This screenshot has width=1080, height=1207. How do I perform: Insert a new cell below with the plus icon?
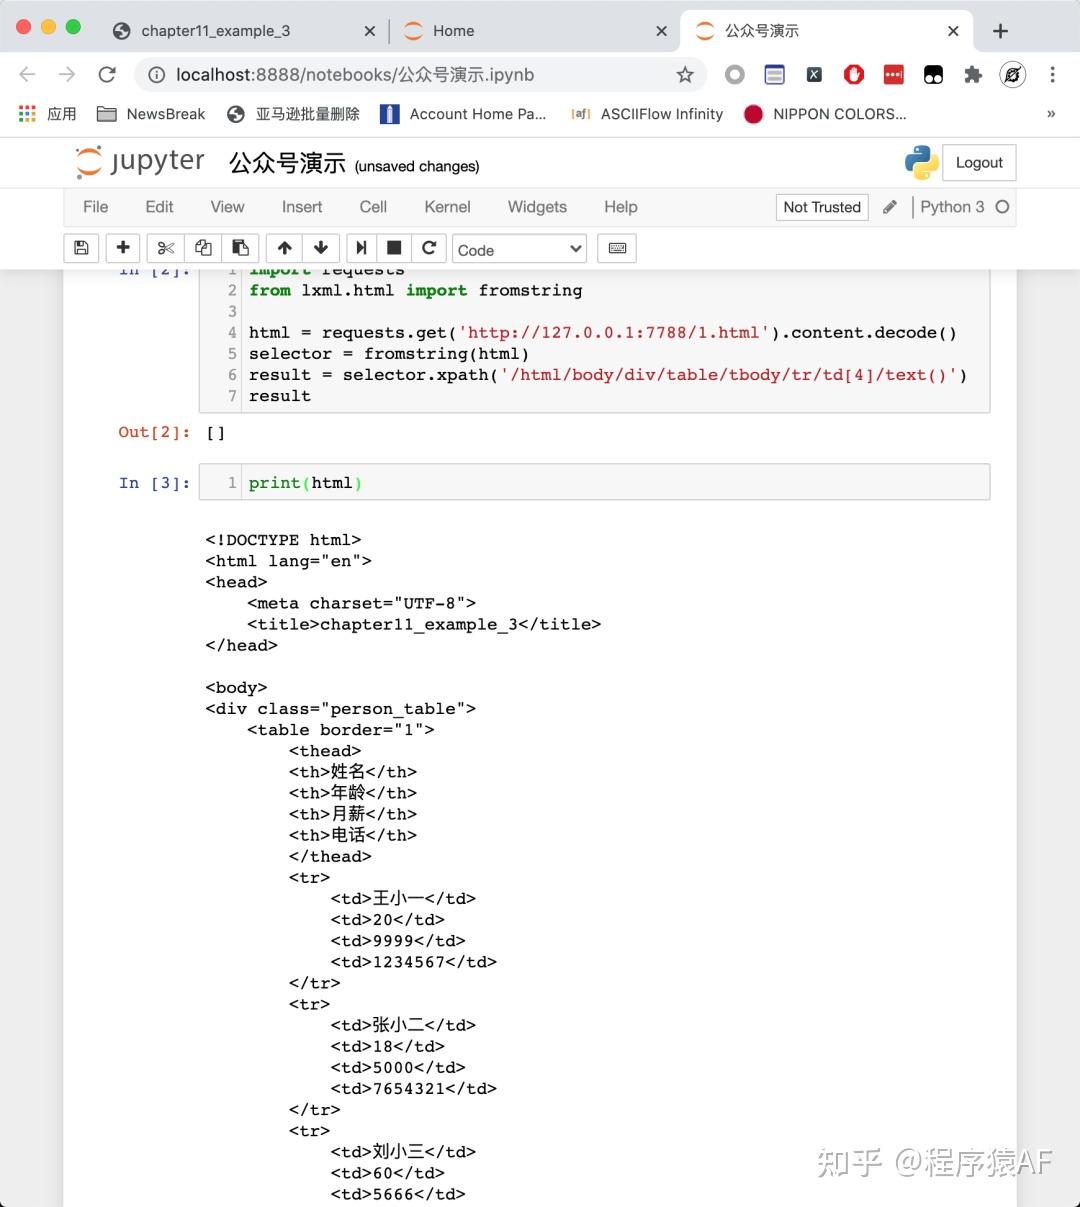coord(122,248)
